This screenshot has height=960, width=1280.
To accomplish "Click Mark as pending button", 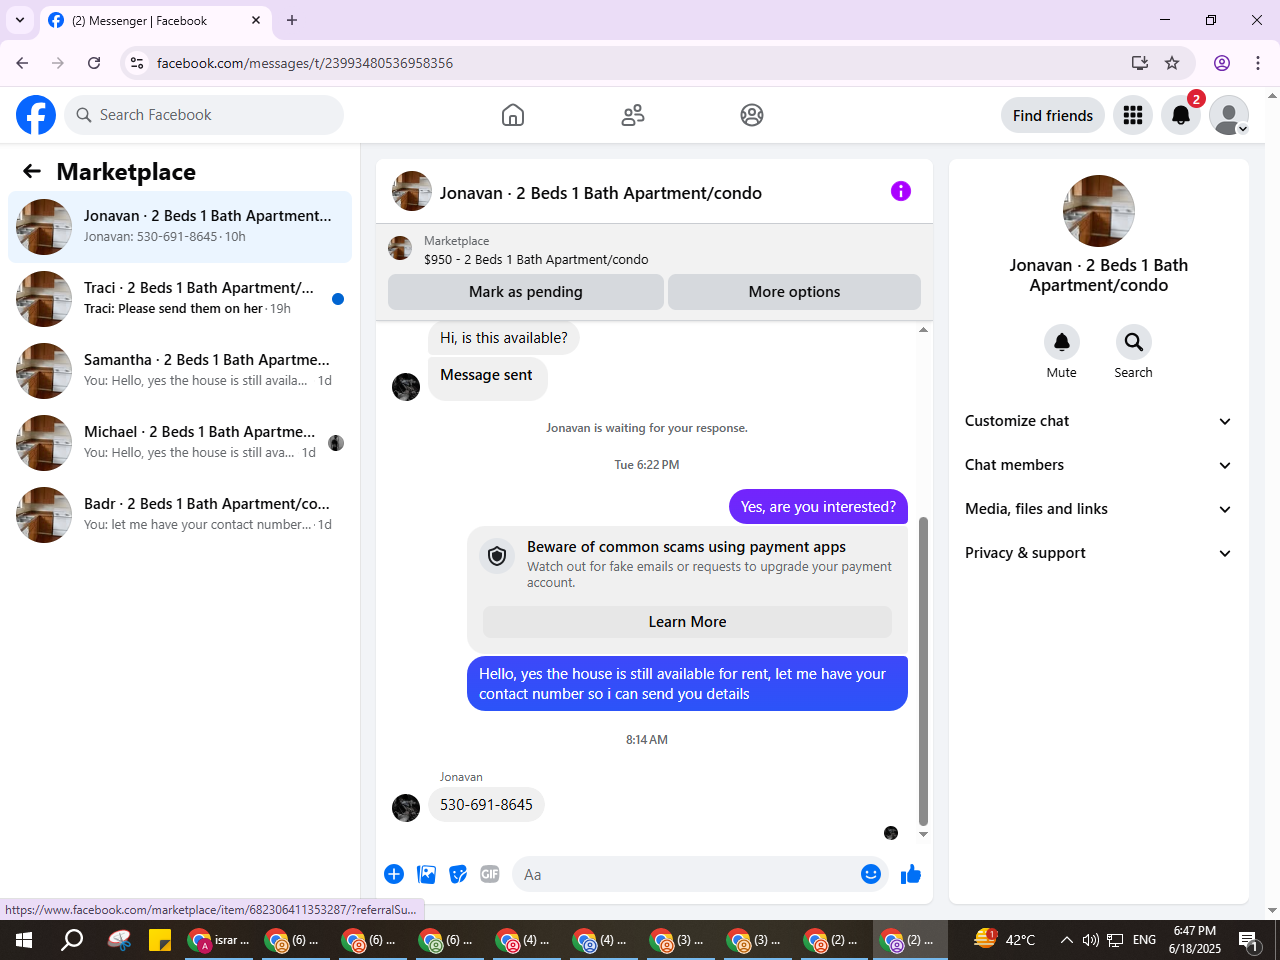I will (526, 292).
